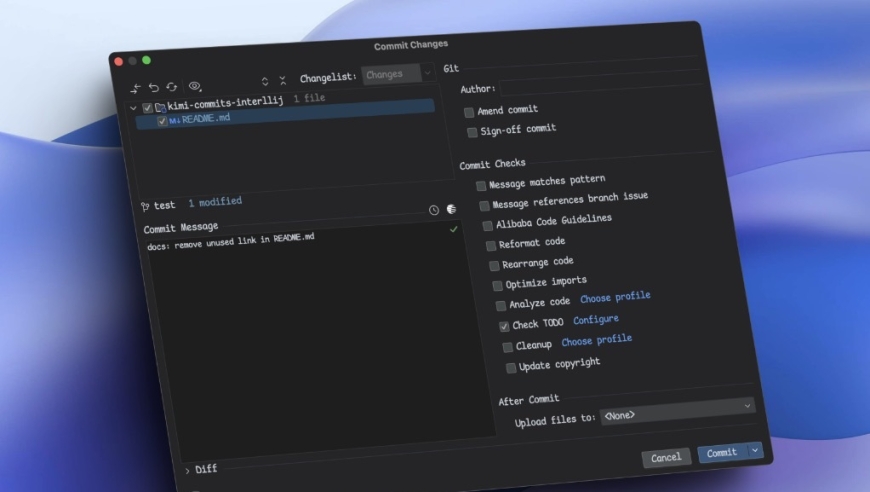
Task: Enable Sign-off commit
Action: [472, 132]
